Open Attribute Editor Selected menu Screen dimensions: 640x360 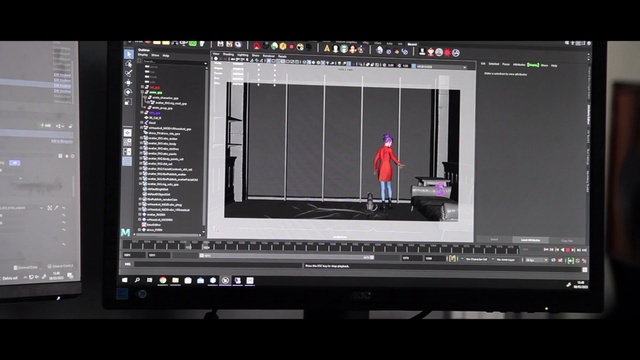click(x=494, y=64)
